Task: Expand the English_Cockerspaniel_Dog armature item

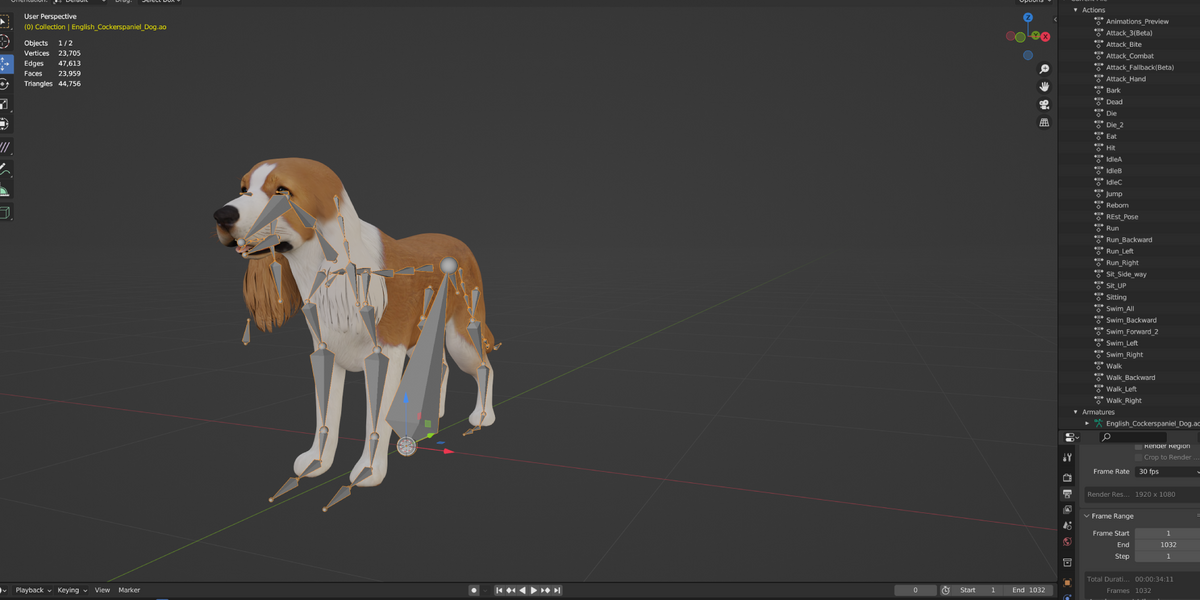Action: (x=1088, y=423)
